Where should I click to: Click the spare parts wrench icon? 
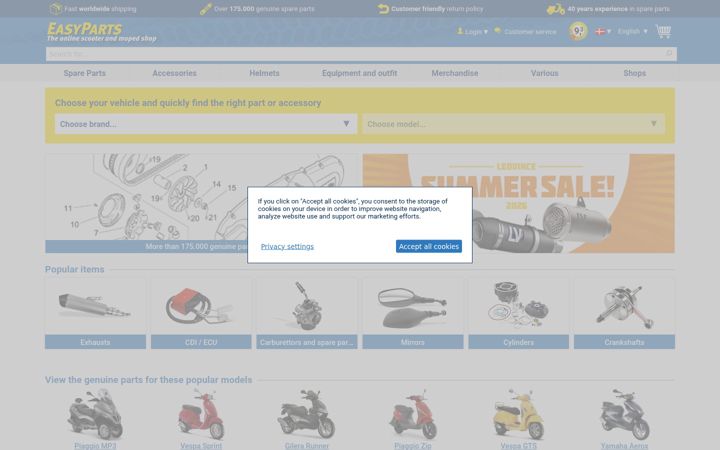pos(206,9)
